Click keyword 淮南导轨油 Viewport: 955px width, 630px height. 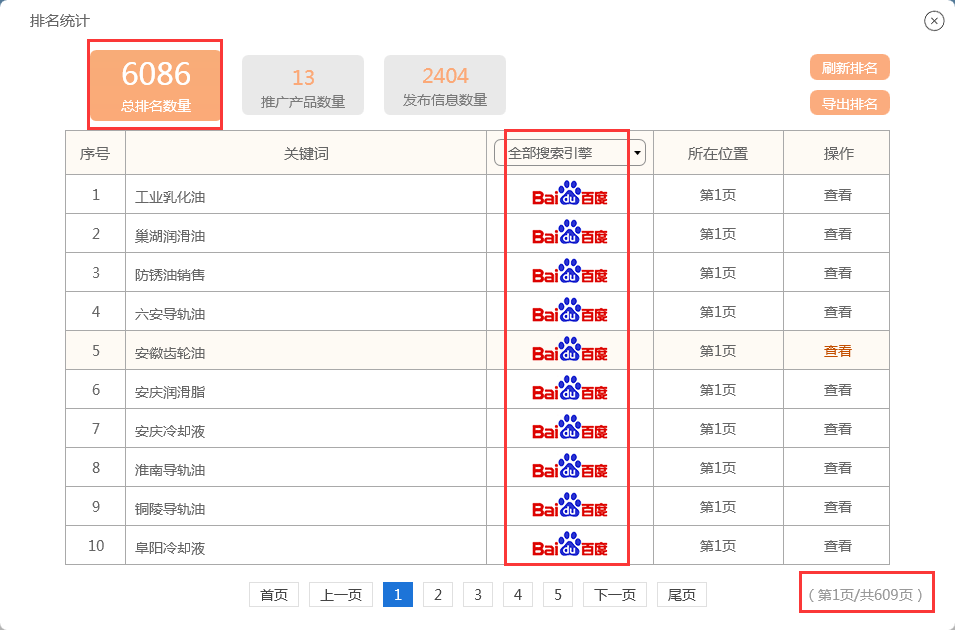(170, 470)
